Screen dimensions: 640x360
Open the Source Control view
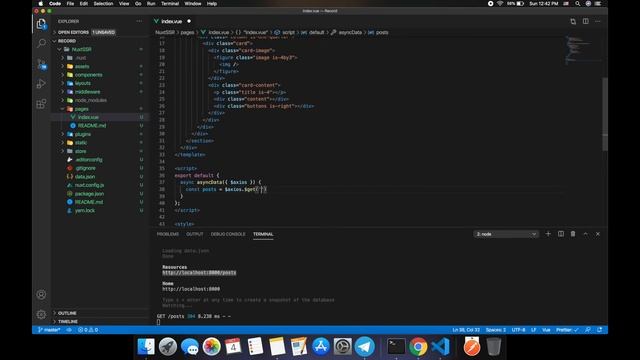(41, 64)
